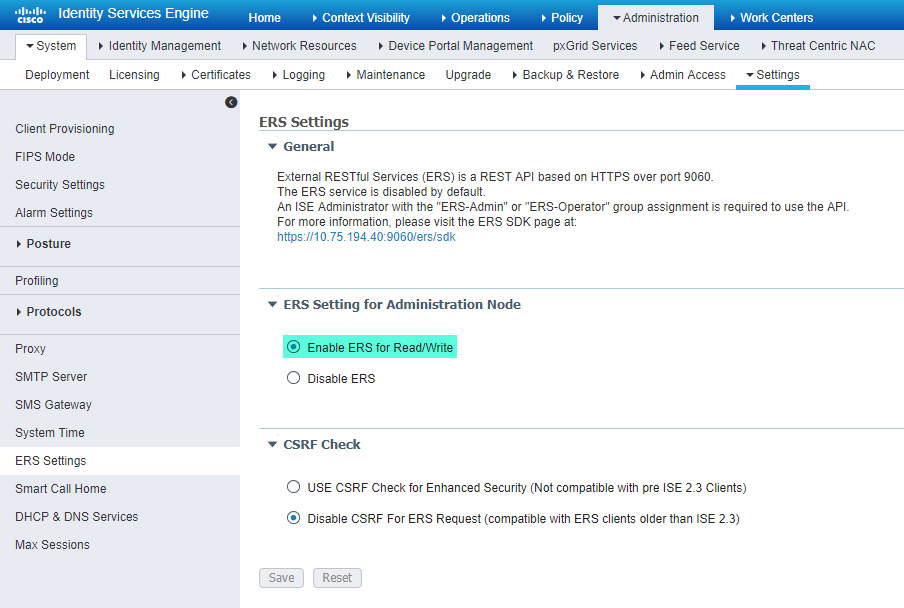904x608 pixels.
Task: Open Proxy settings
Action: [x=30, y=349]
